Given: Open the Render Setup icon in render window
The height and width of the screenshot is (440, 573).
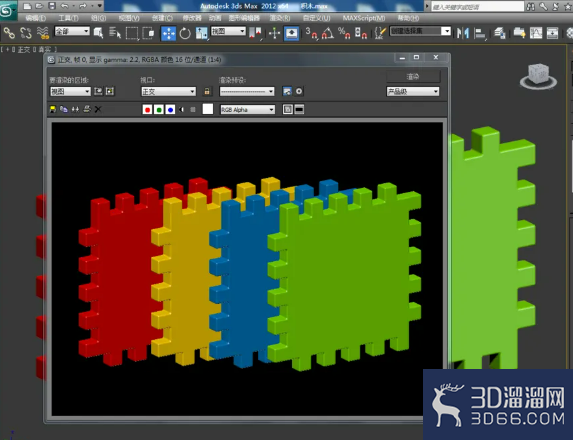Looking at the screenshot, I should [287, 91].
